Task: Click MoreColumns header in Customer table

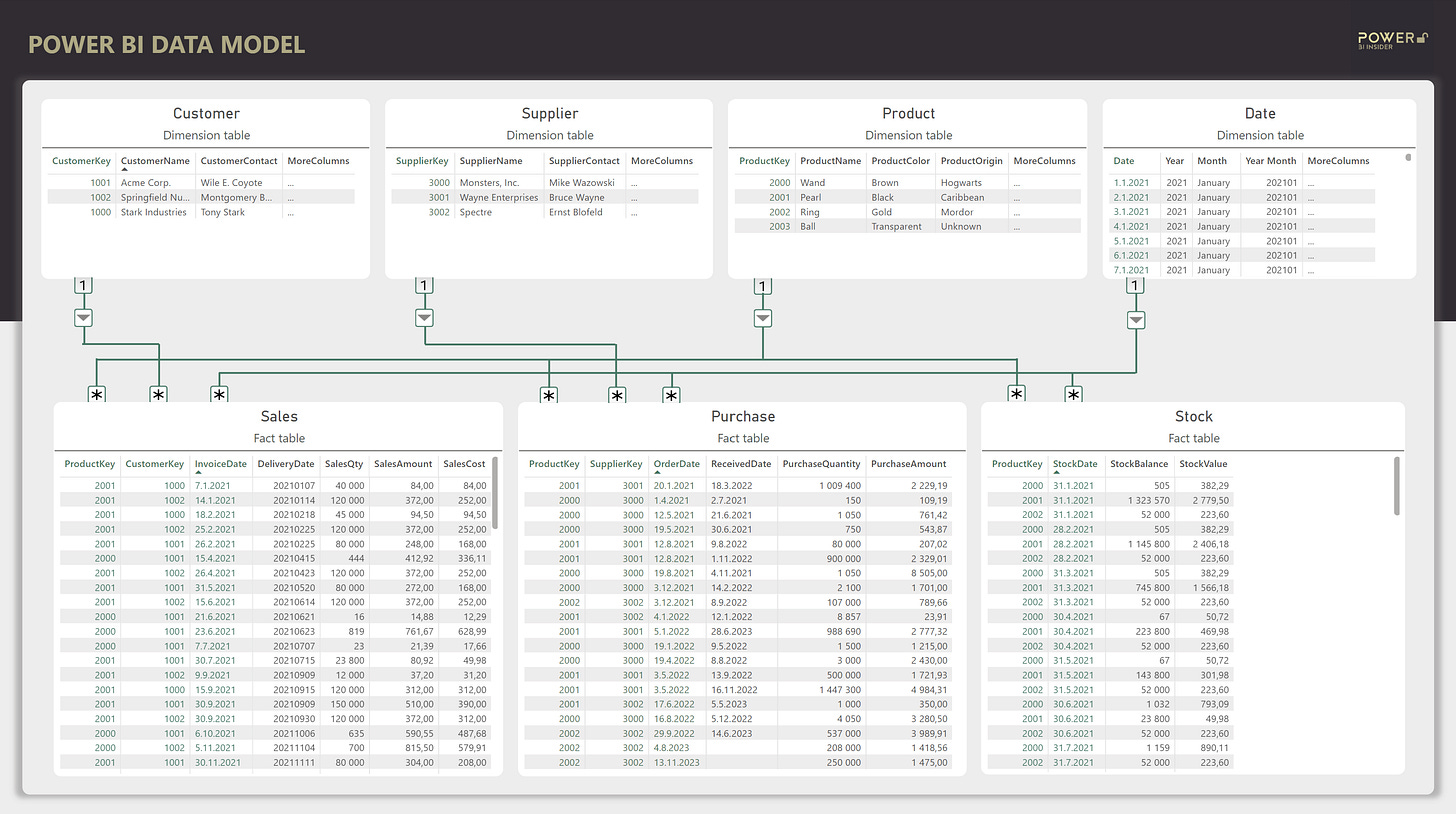Action: pos(318,160)
